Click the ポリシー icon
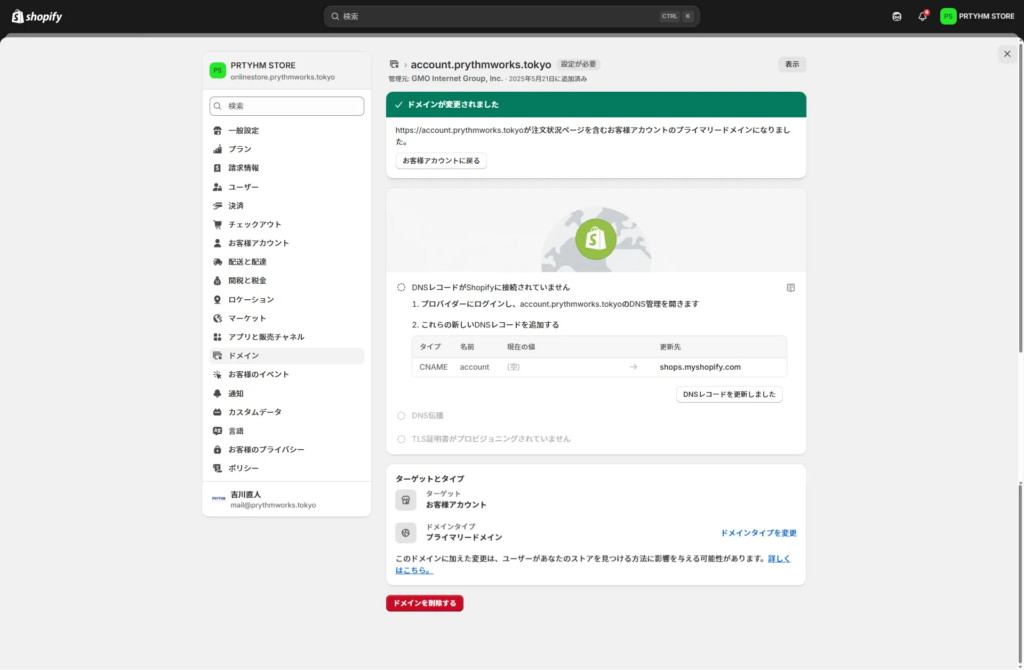 [x=217, y=468]
